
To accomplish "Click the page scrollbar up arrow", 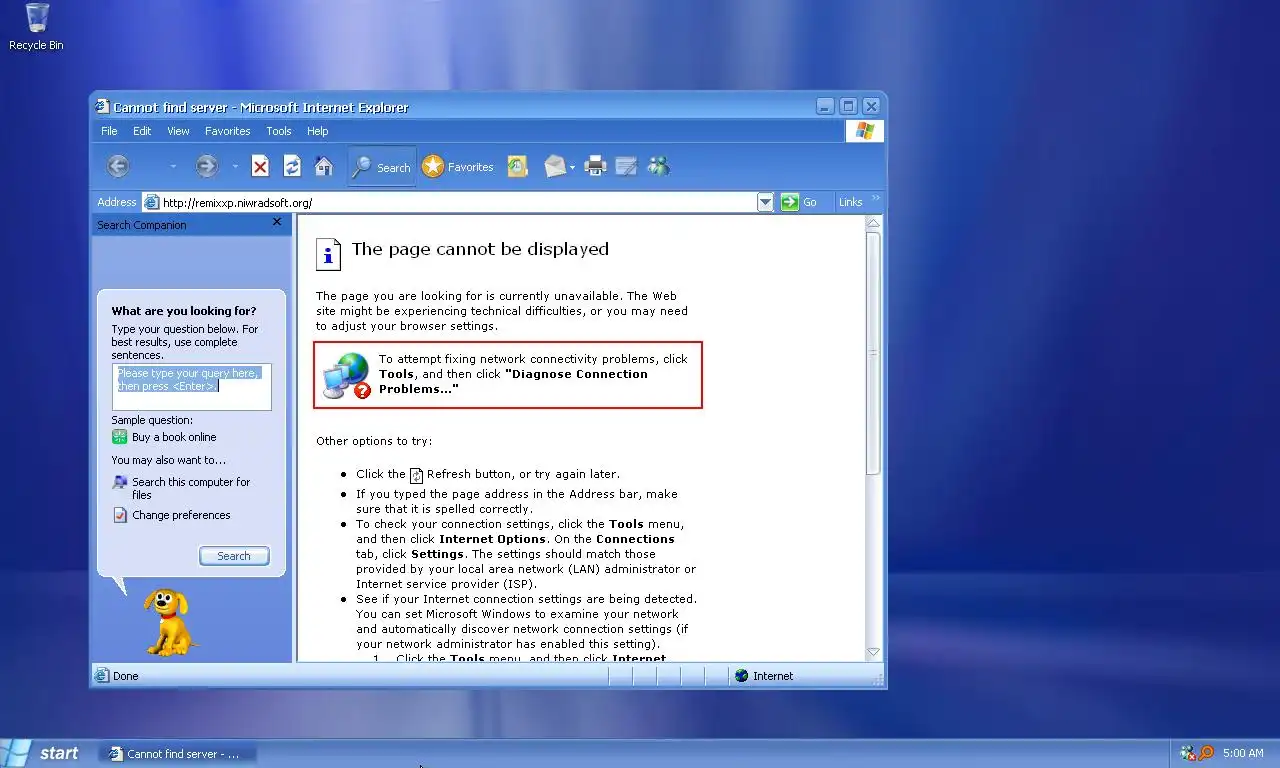I will pyautogui.click(x=873, y=223).
